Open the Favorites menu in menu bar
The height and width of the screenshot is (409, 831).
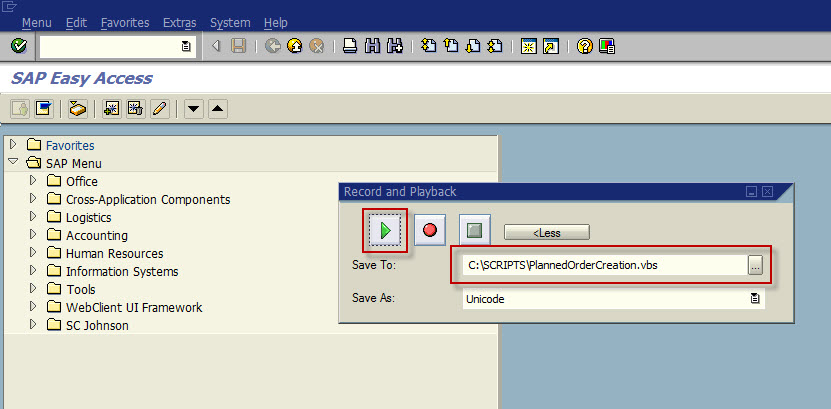(125, 23)
